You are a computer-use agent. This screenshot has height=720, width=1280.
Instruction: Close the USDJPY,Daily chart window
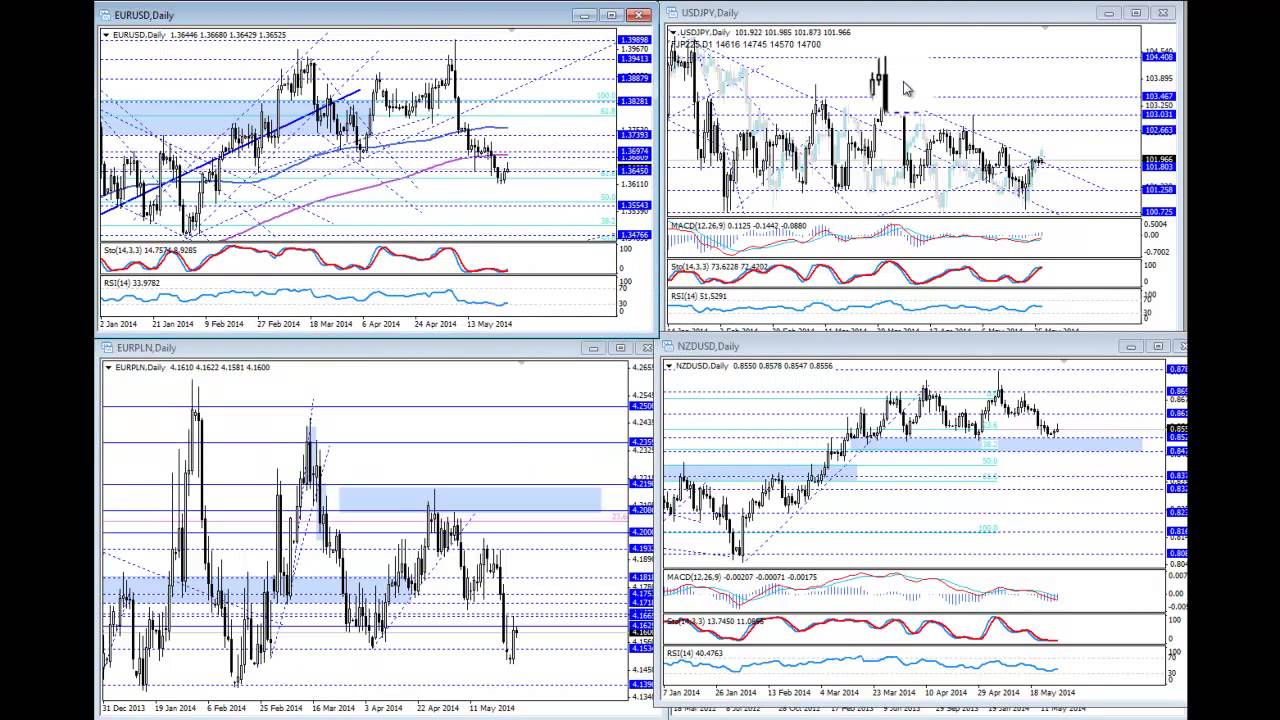pyautogui.click(x=1163, y=13)
